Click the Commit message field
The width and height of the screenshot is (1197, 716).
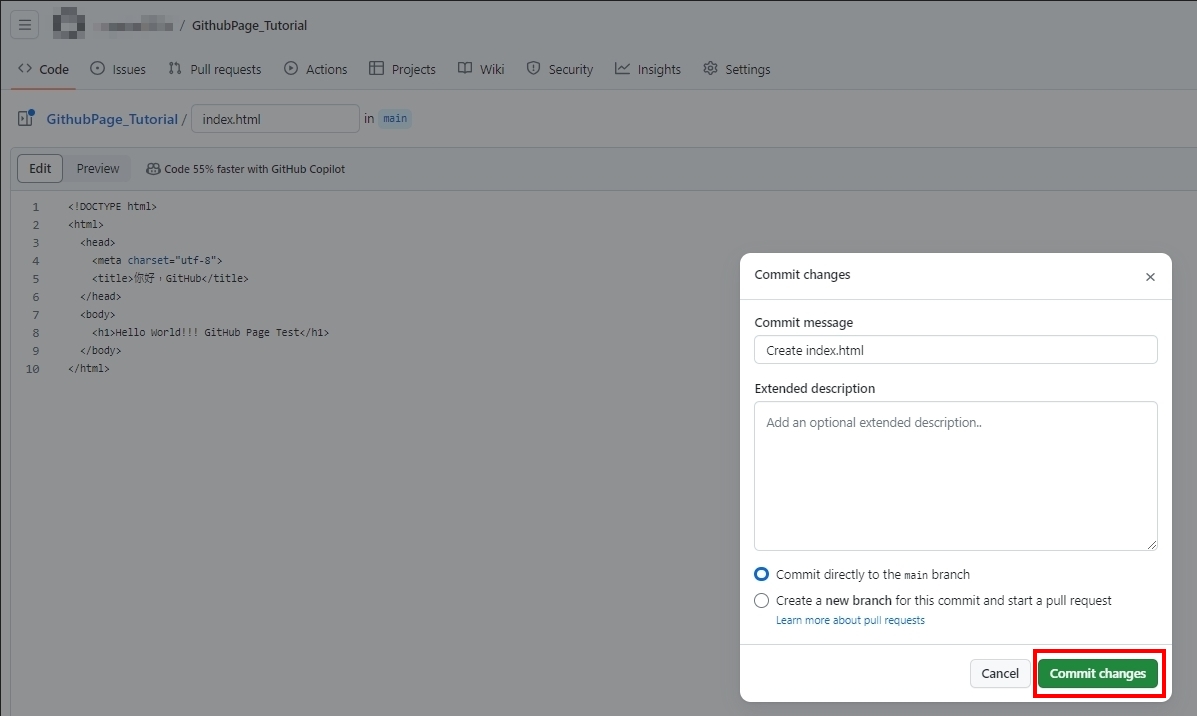[955, 350]
